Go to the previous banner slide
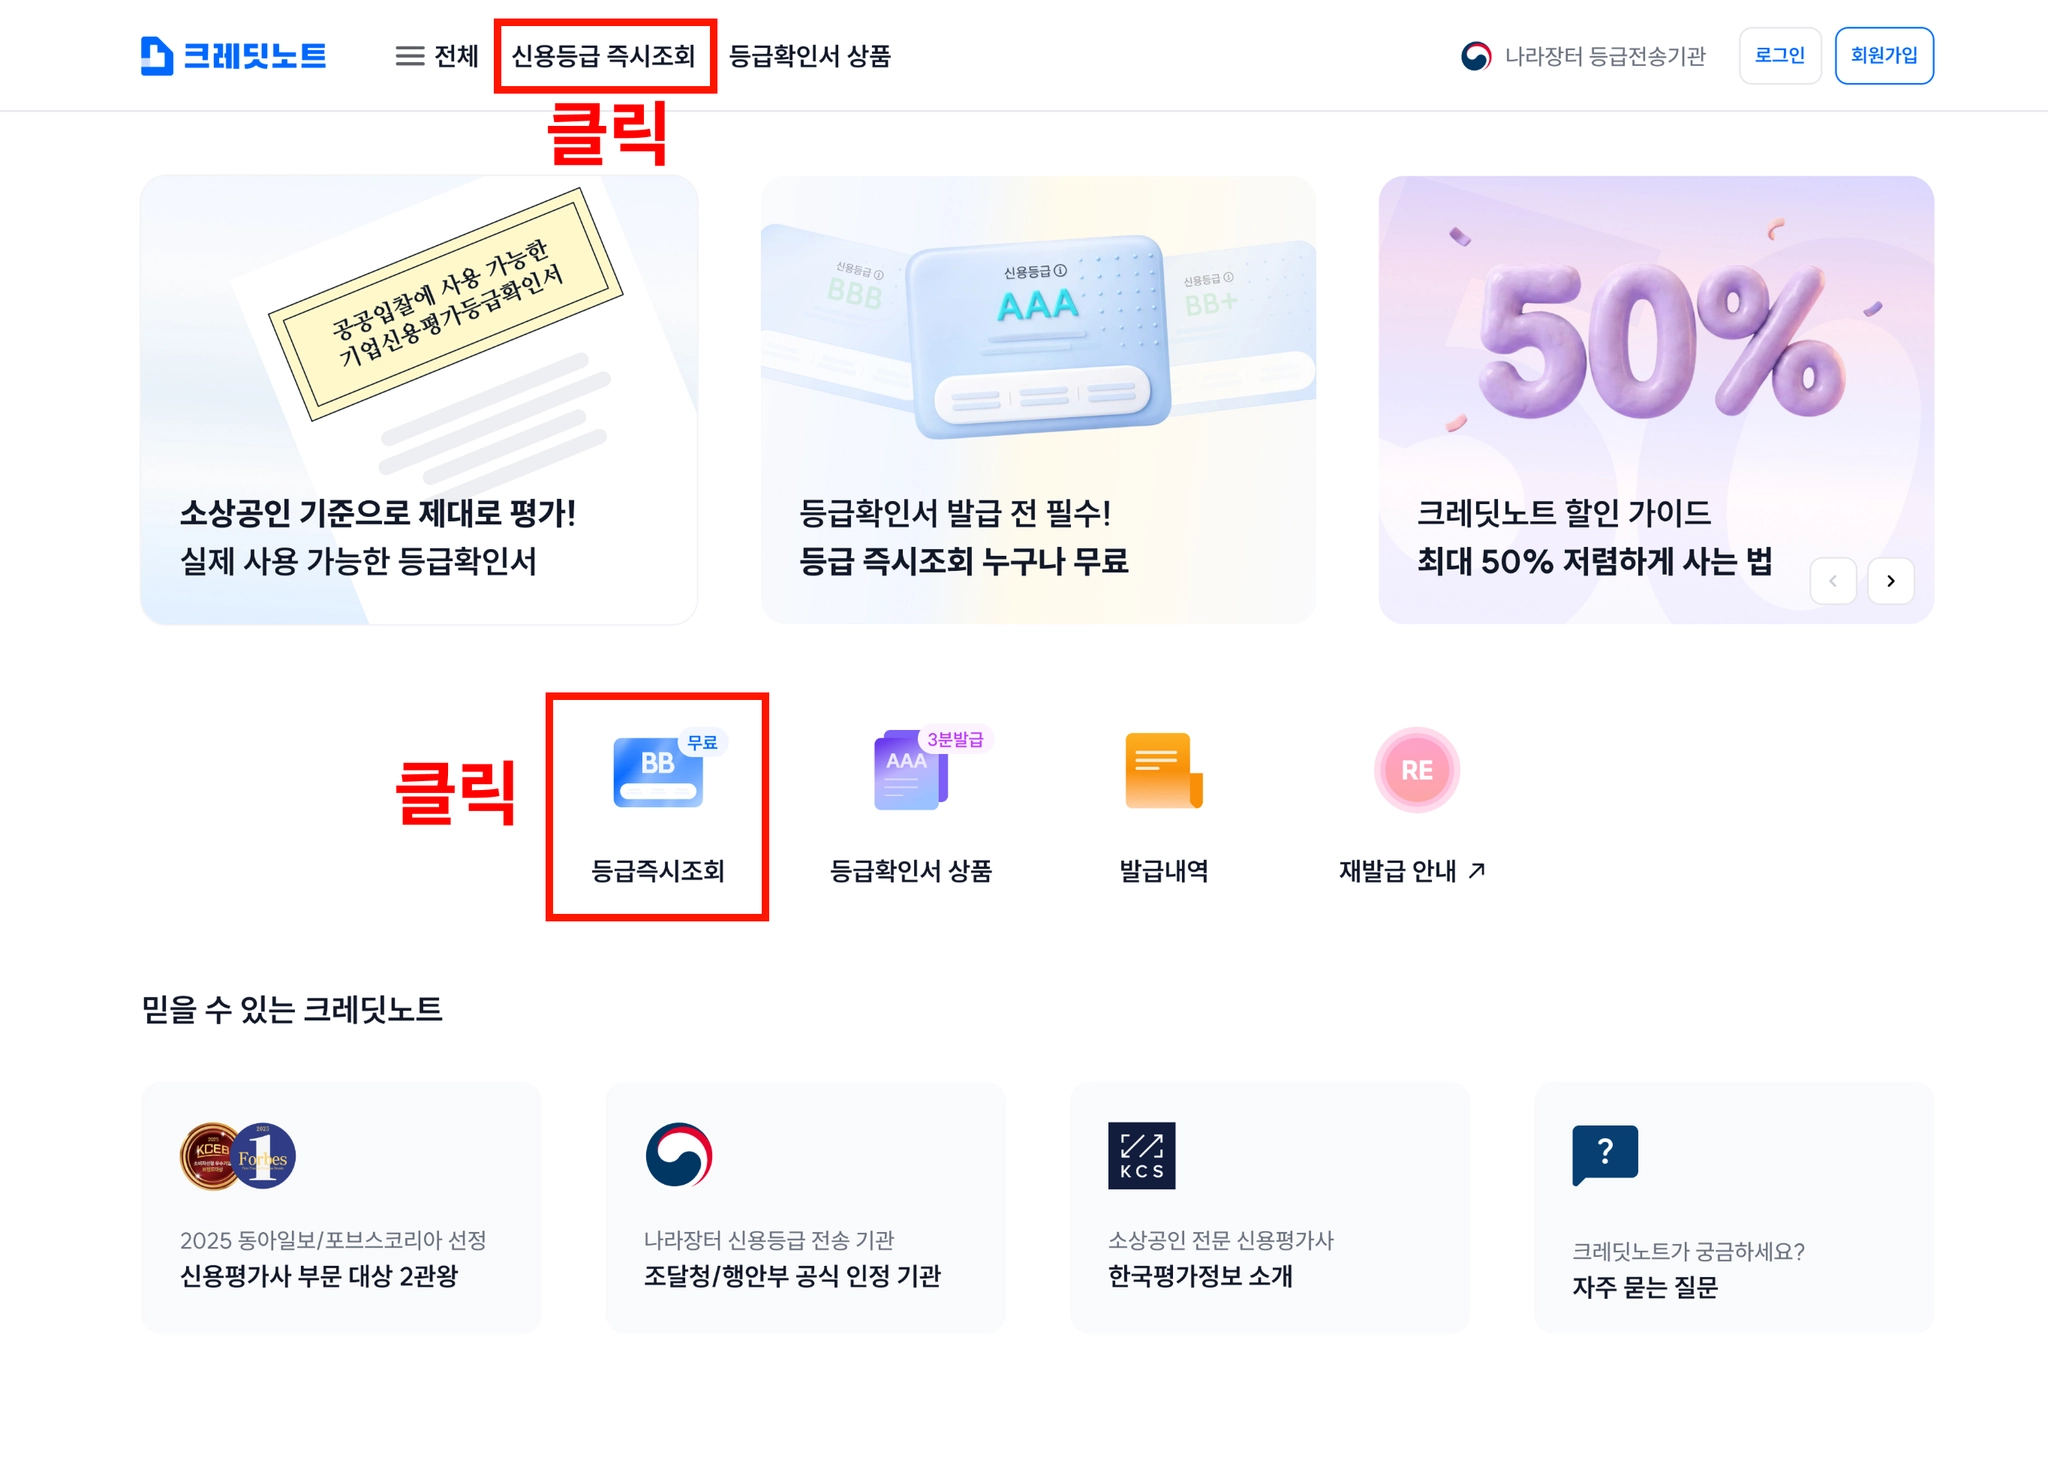 [x=1833, y=581]
